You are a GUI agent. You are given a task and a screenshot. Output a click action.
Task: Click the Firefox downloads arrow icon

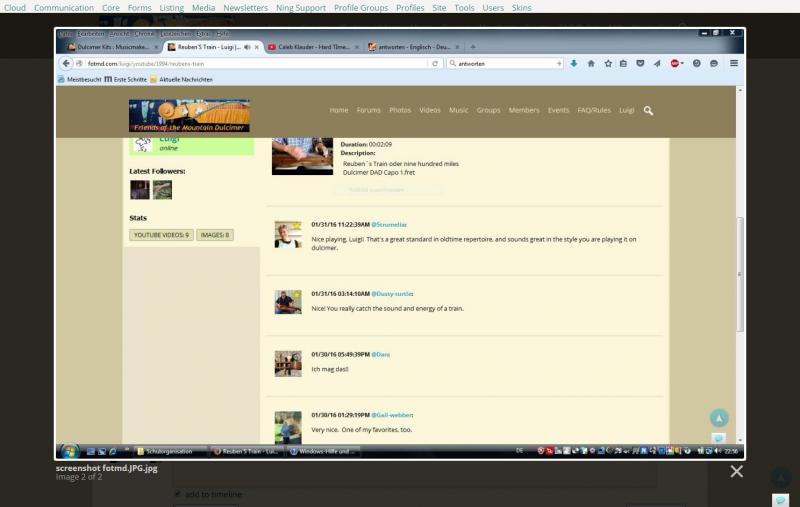click(x=574, y=63)
